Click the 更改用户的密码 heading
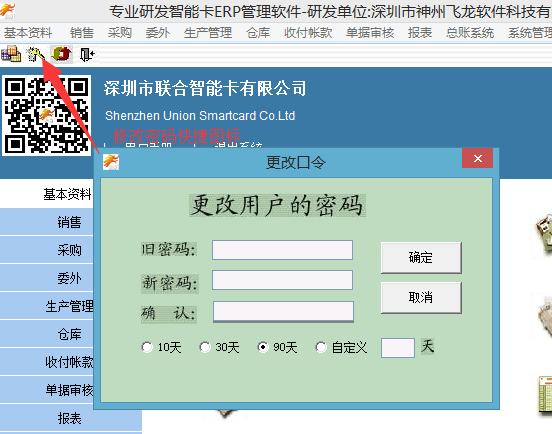This screenshot has height=434, width=552. click(x=277, y=205)
